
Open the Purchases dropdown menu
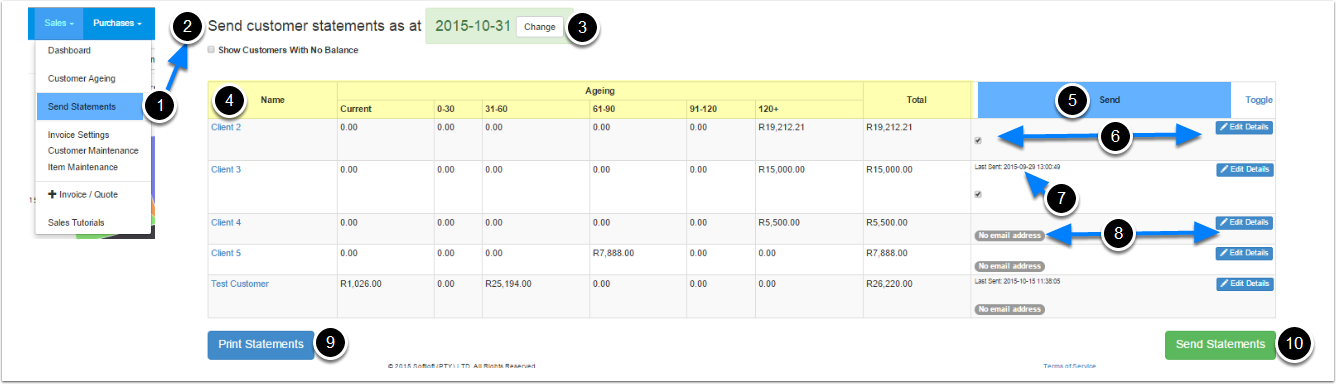point(118,22)
